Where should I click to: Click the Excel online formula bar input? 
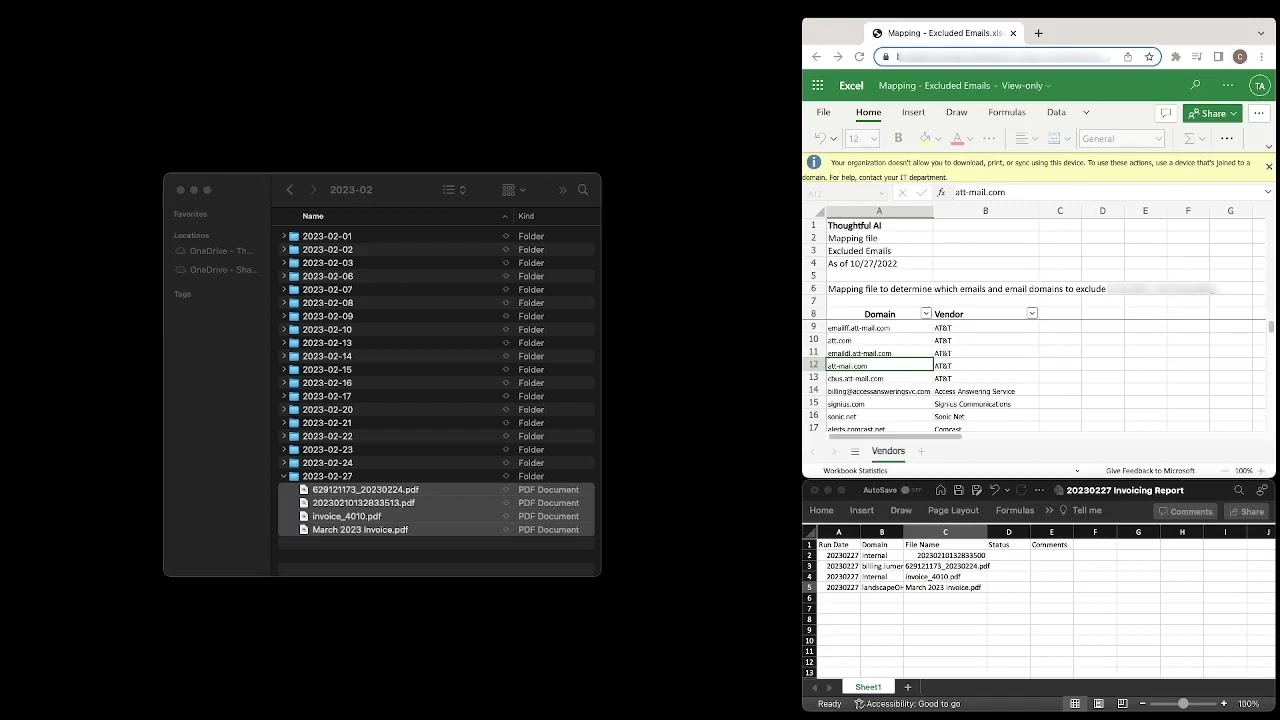(x=1105, y=192)
